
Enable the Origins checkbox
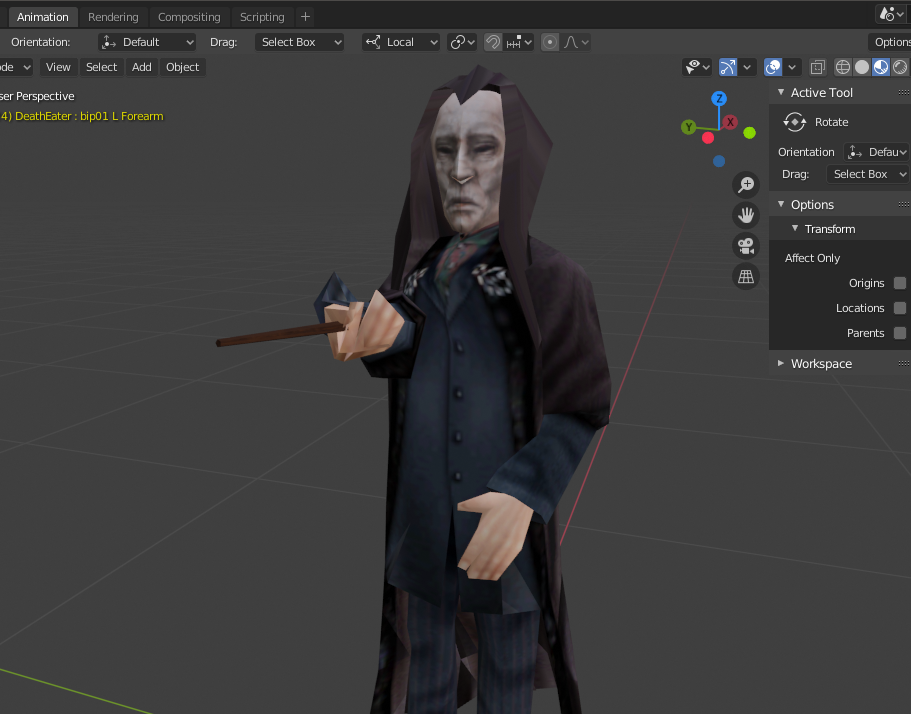pyautogui.click(x=899, y=283)
